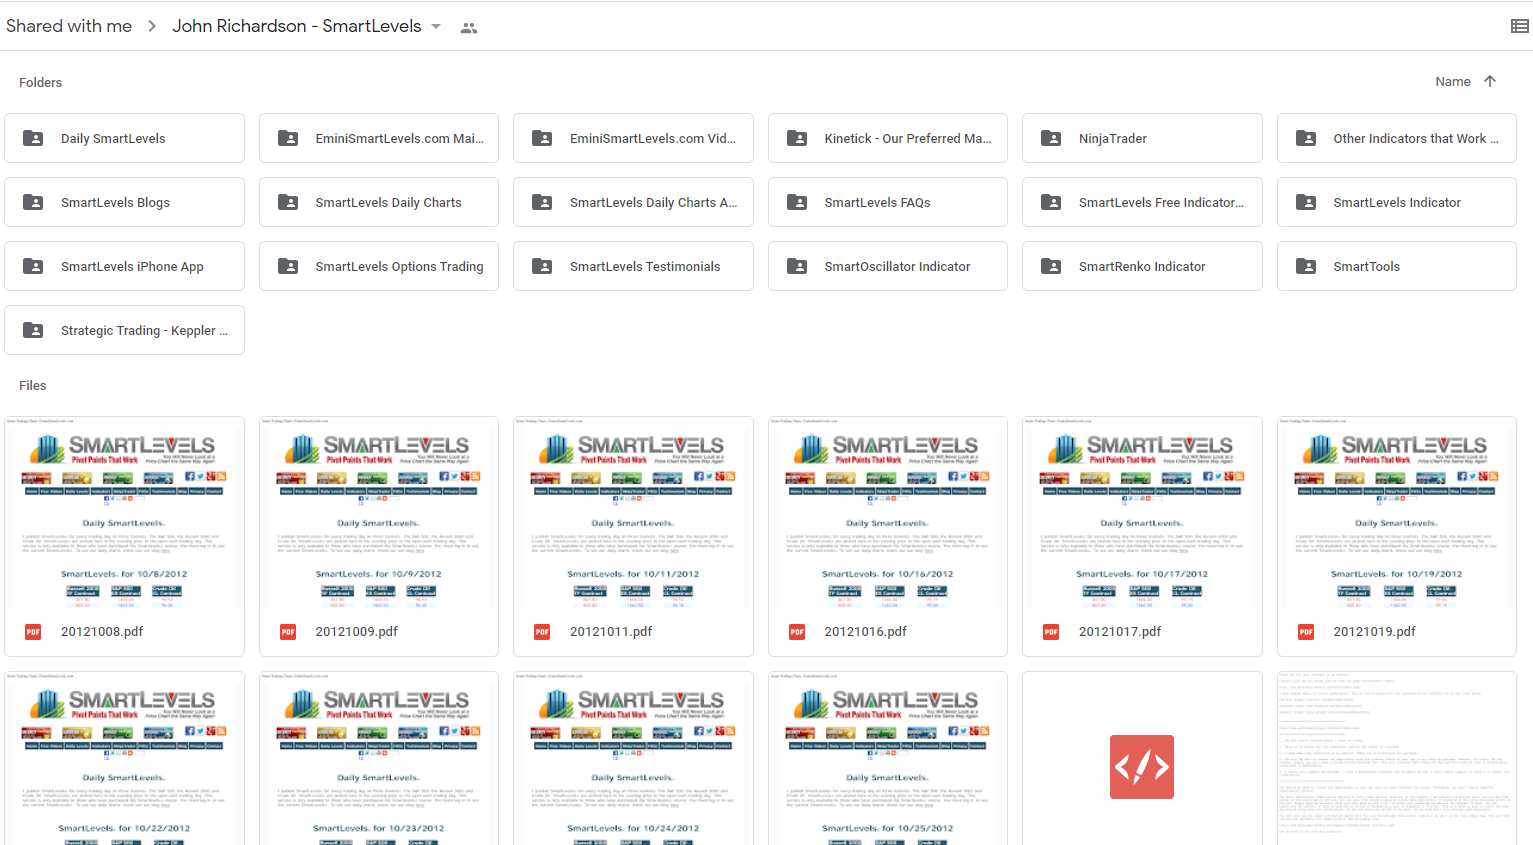Open the SmartOscillator Indicator folder
1533x845 pixels.
click(888, 266)
